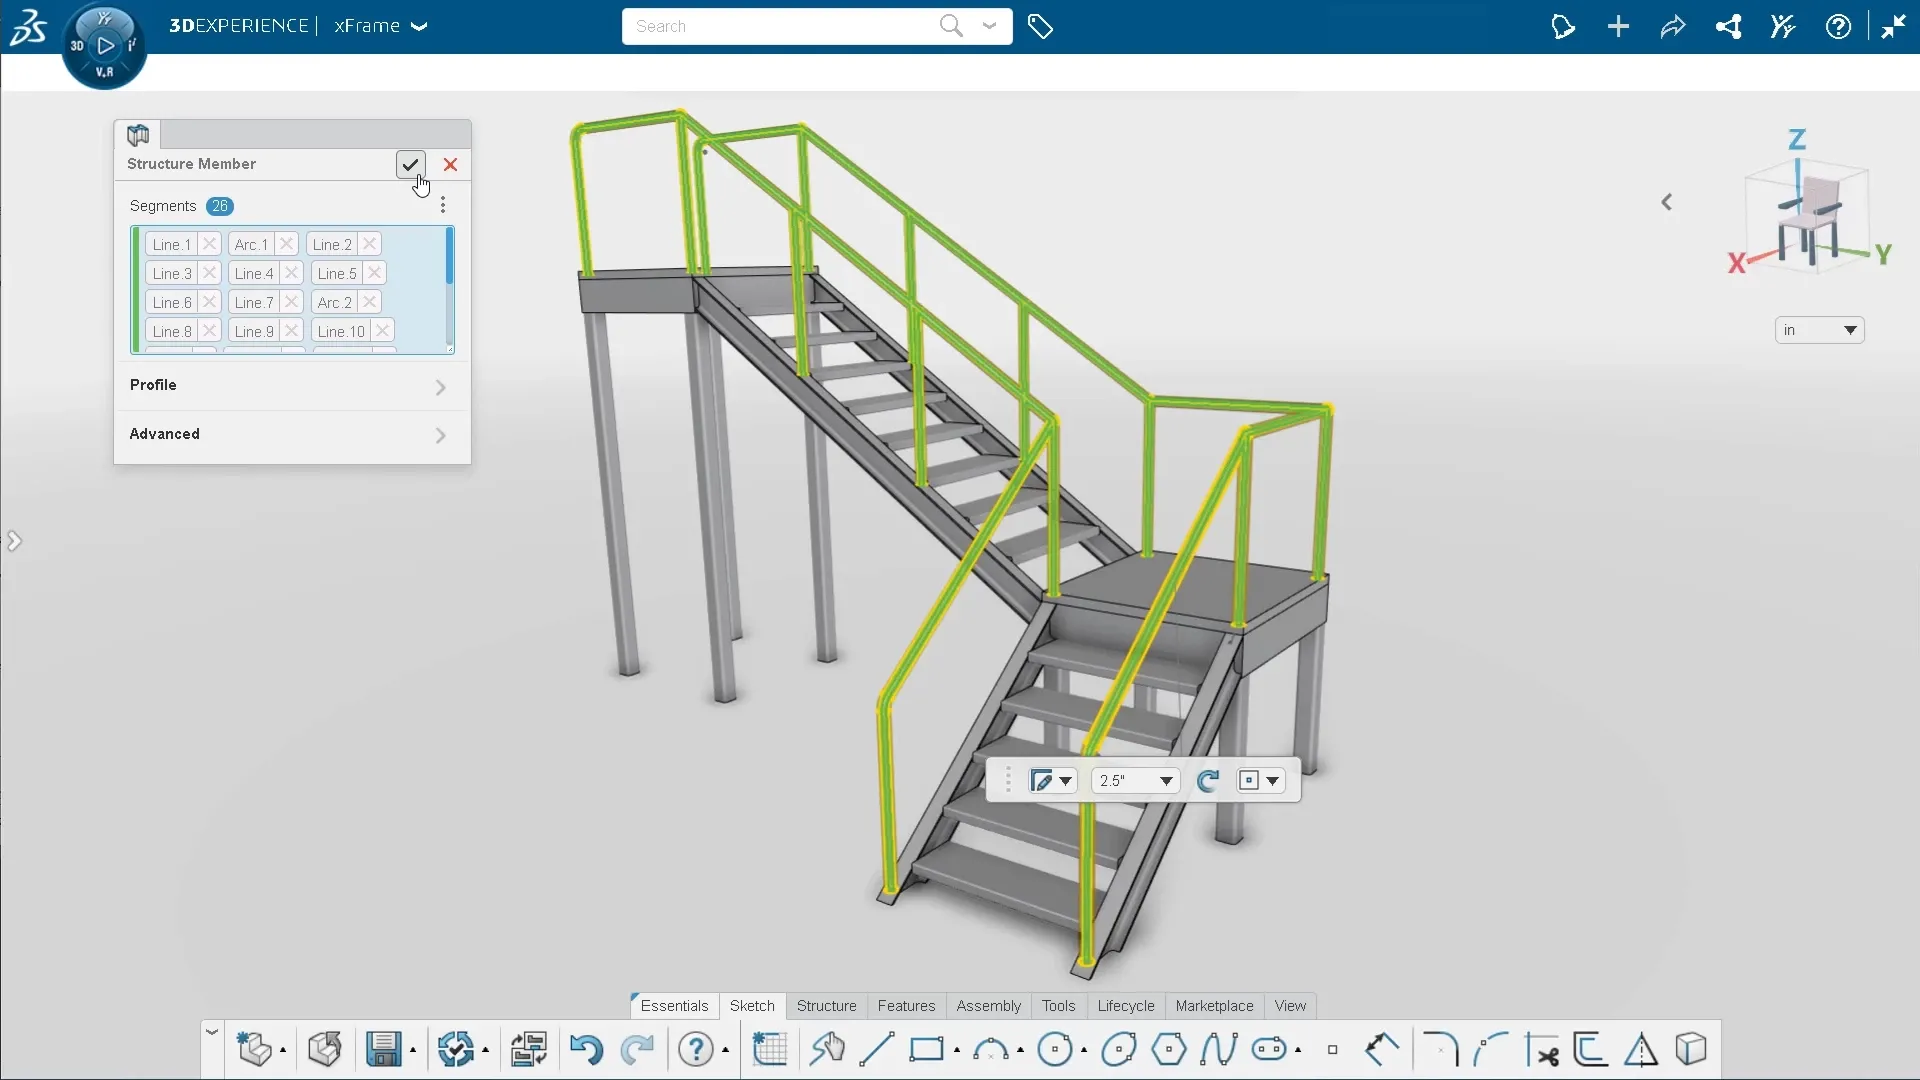Select the Spline sketch tool
The width and height of the screenshot is (1920, 1080).
click(x=1218, y=1049)
